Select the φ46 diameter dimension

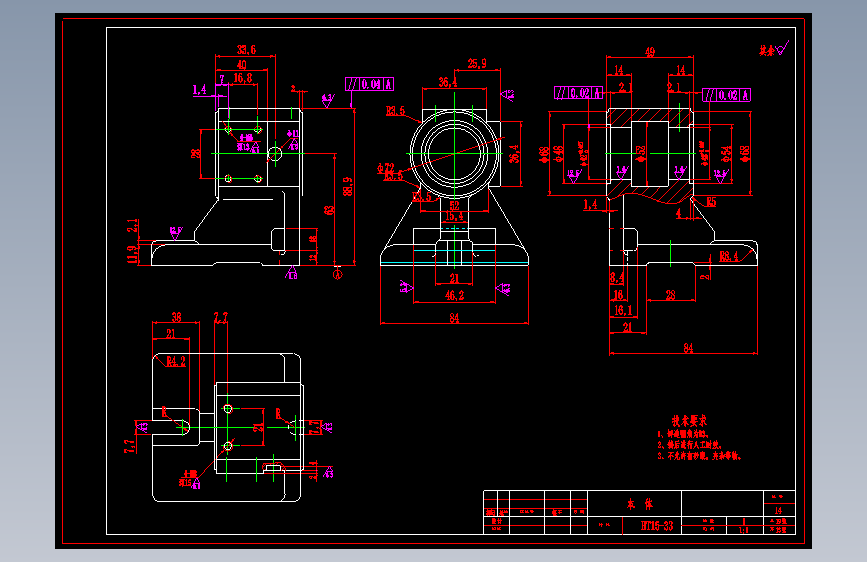click(x=558, y=154)
